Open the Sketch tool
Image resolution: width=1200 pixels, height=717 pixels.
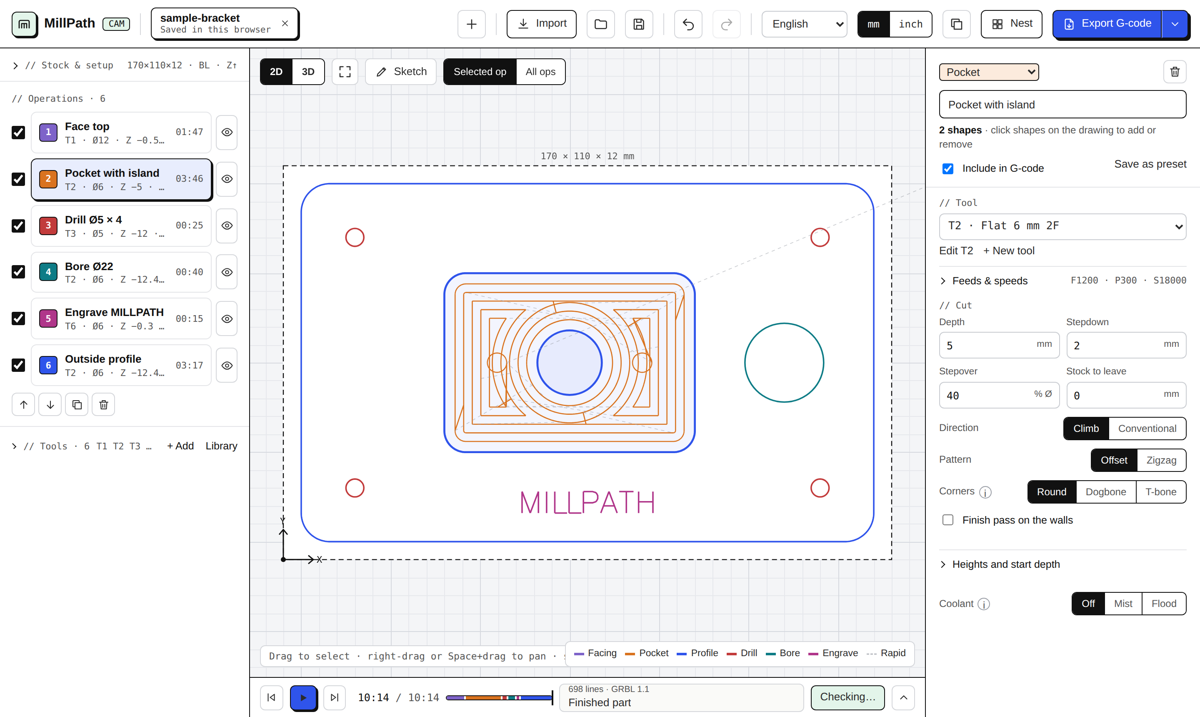click(x=400, y=72)
